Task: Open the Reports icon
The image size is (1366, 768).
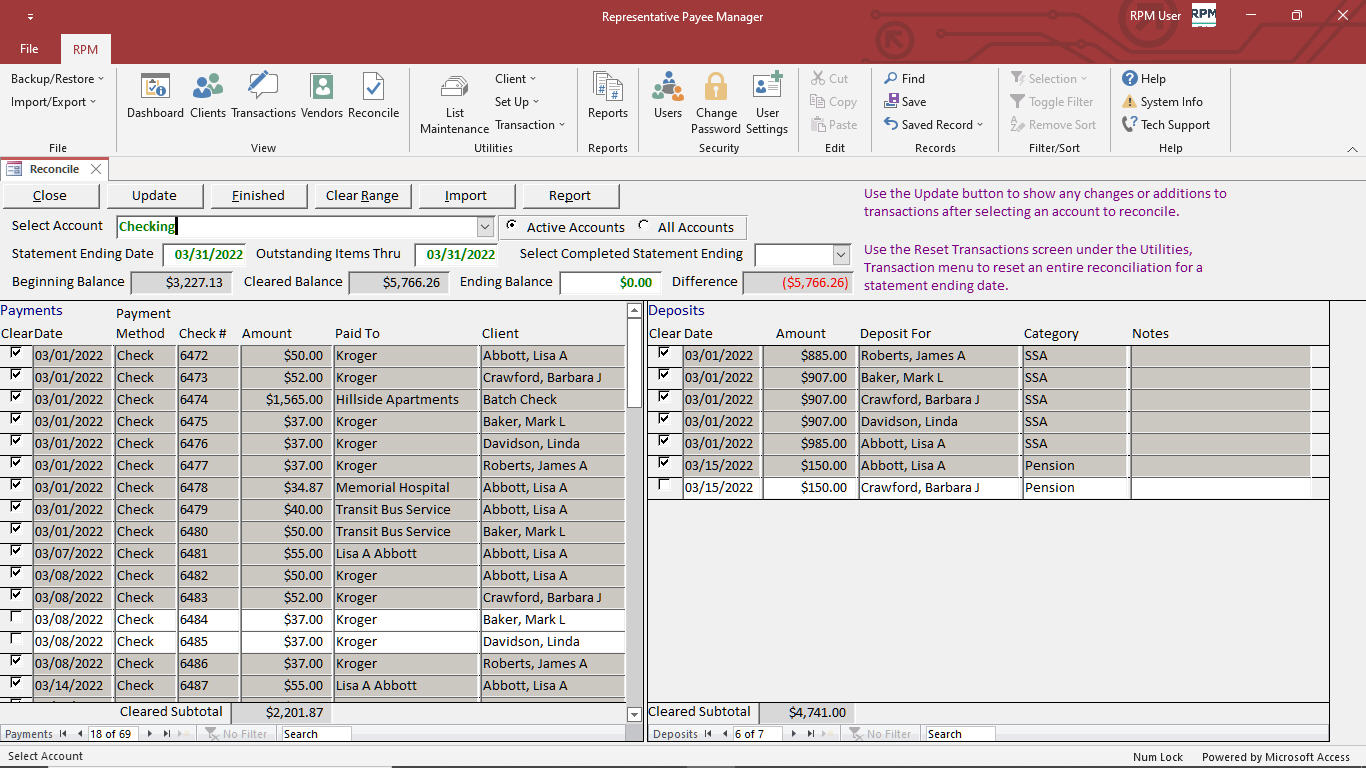Action: [x=607, y=96]
